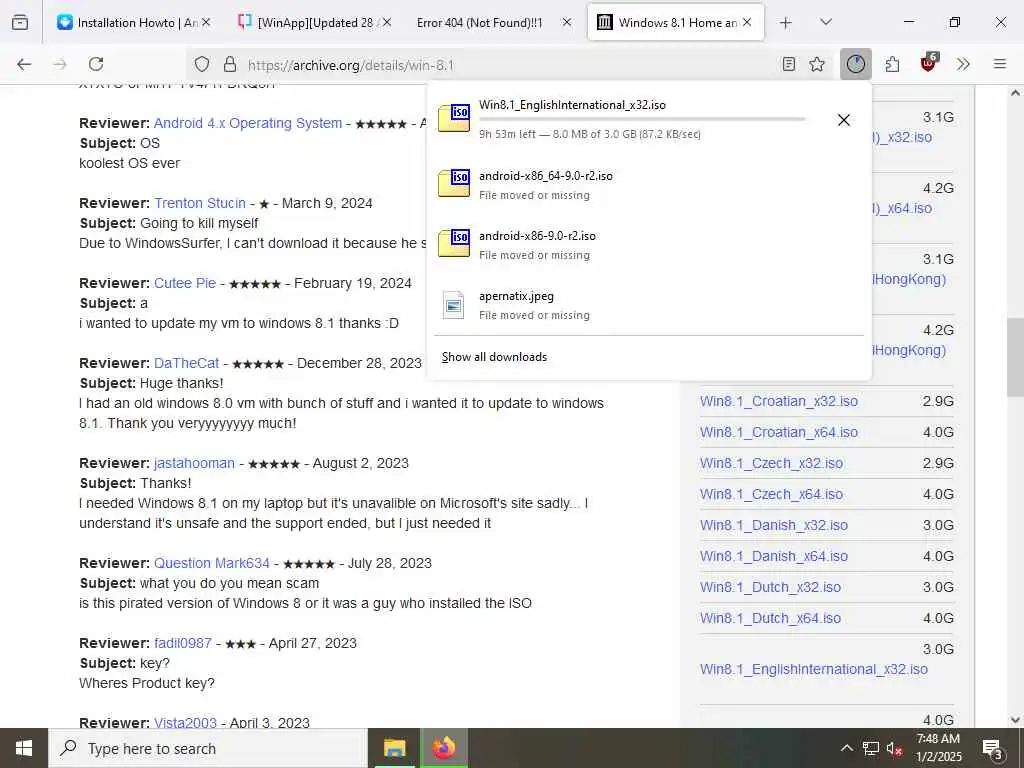This screenshot has height=768, width=1024.
Task: Download Win8.1_Danish_x32.iso
Action: [x=774, y=525]
